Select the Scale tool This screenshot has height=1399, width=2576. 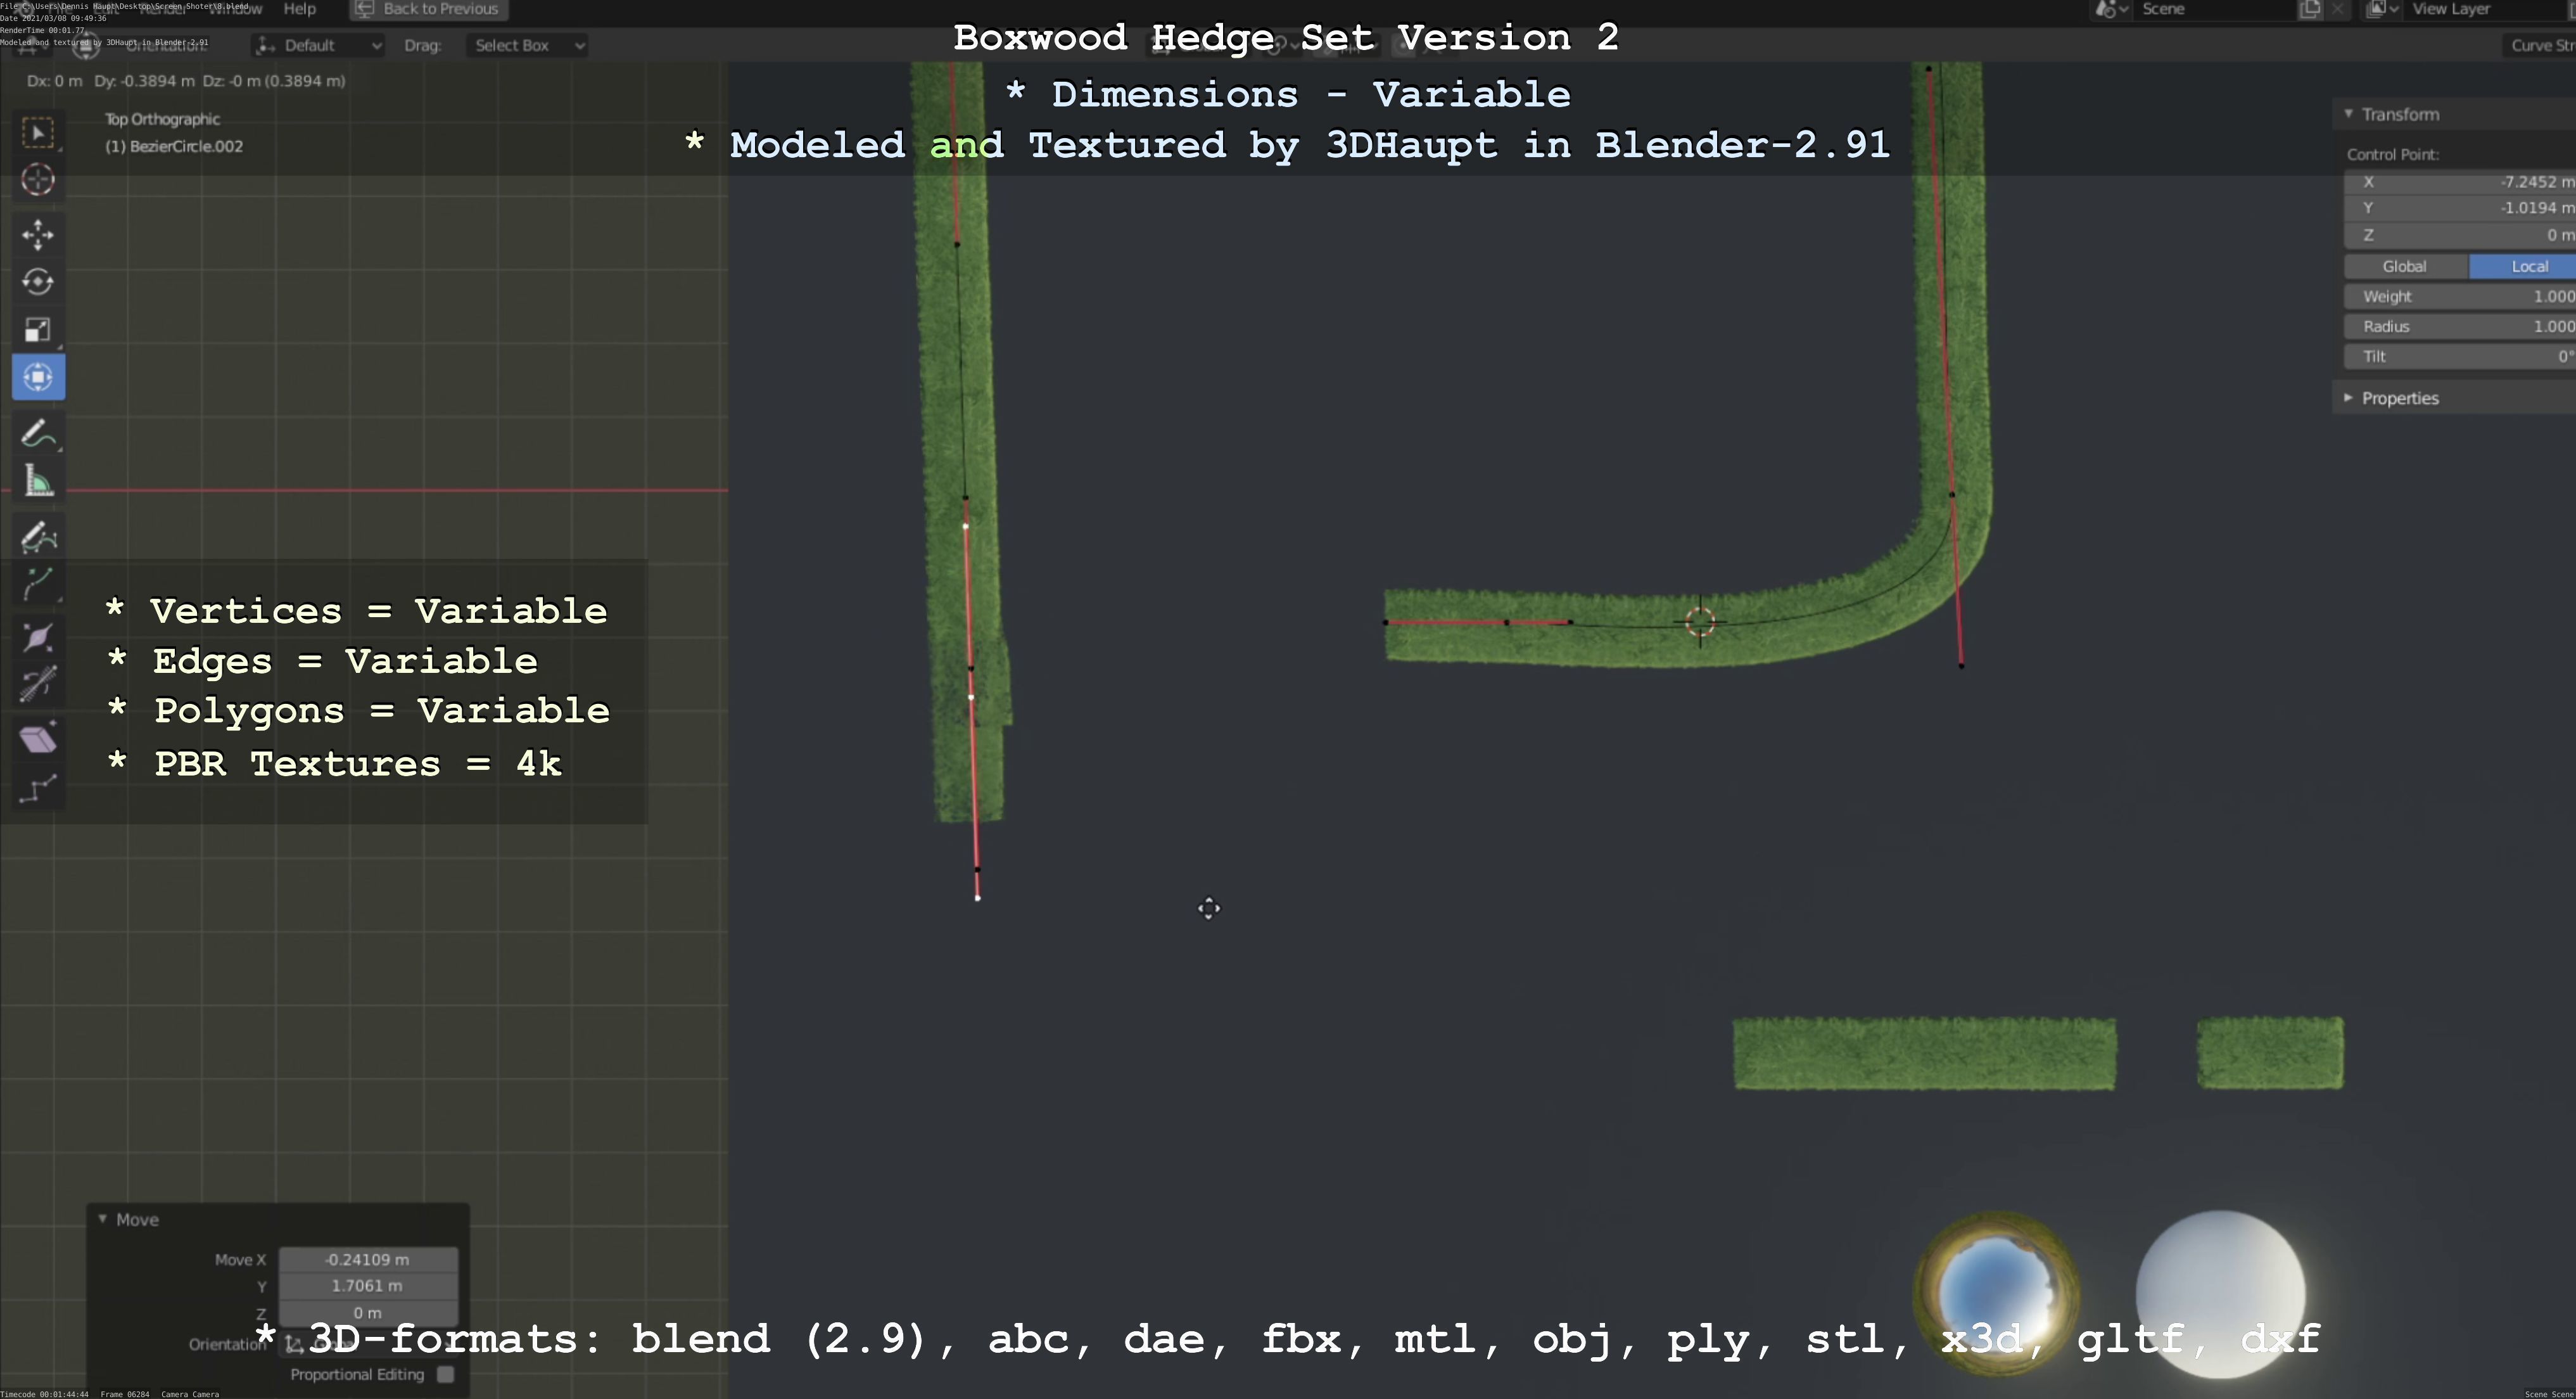38,330
